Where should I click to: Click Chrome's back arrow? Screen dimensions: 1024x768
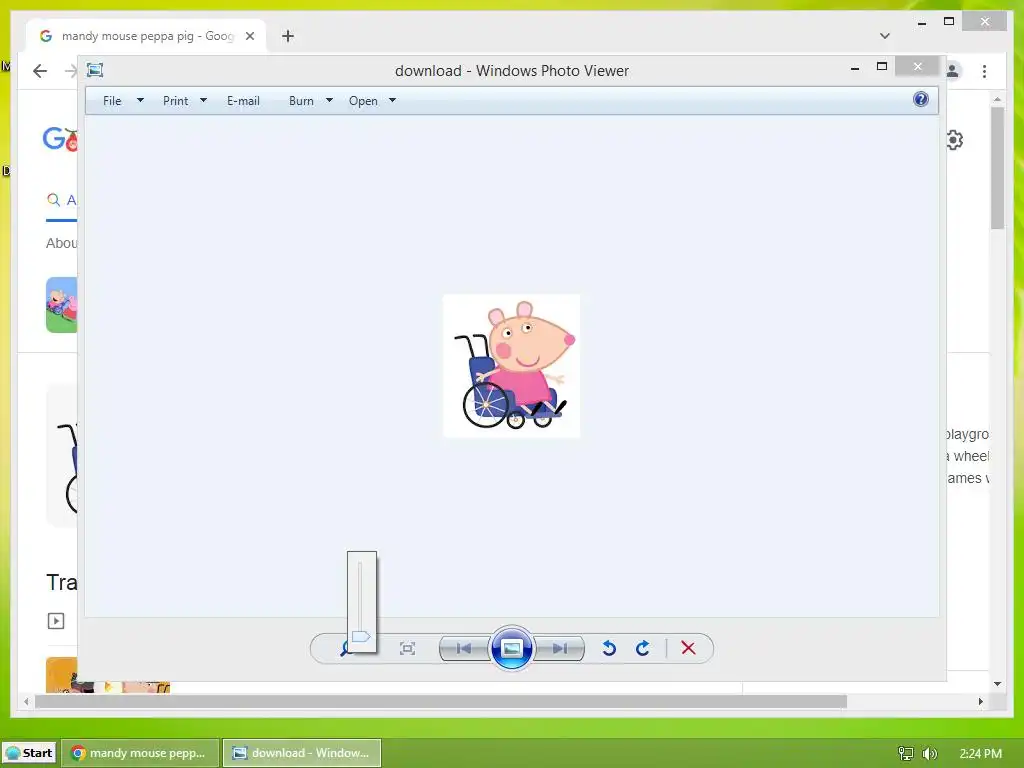(40, 71)
